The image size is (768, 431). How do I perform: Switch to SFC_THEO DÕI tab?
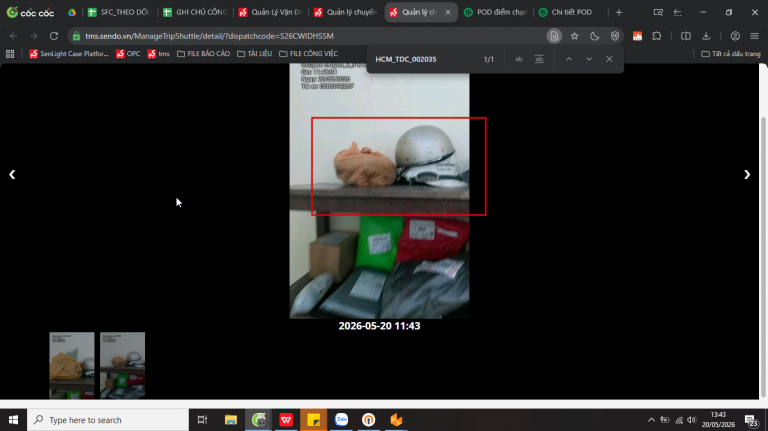tap(120, 12)
